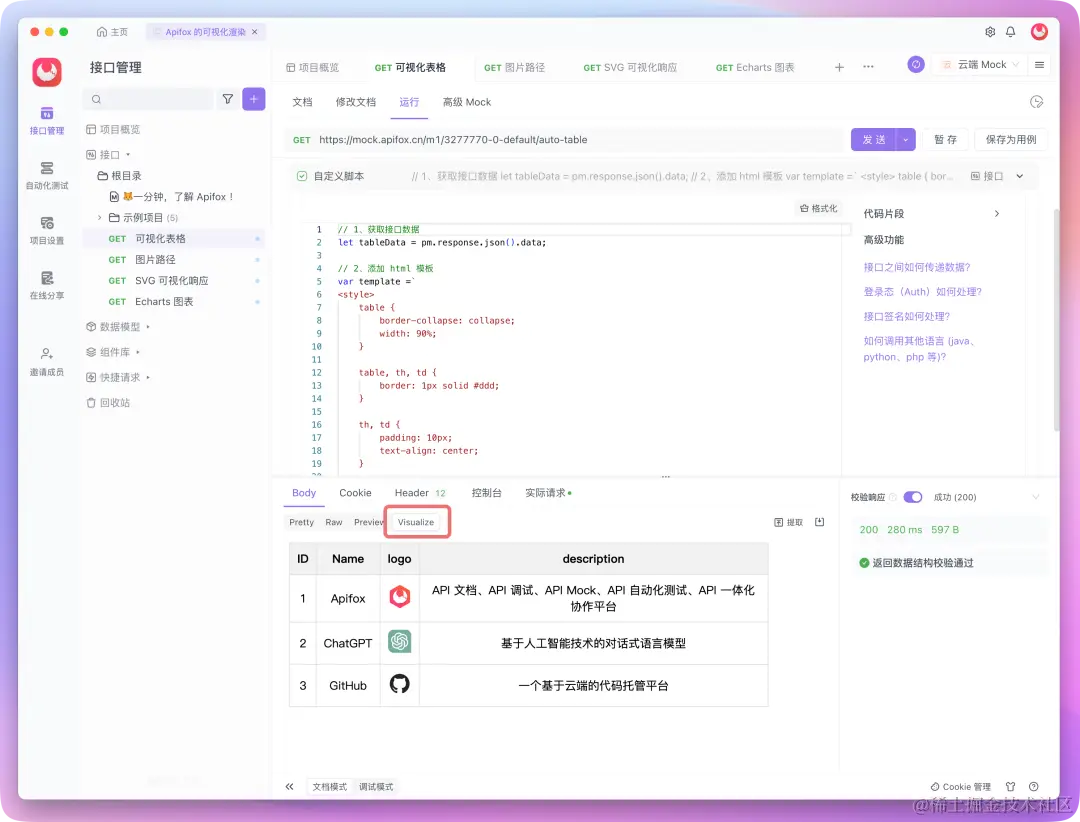Switch to the 高级 Mock tab
1080x822 pixels.
(466, 102)
